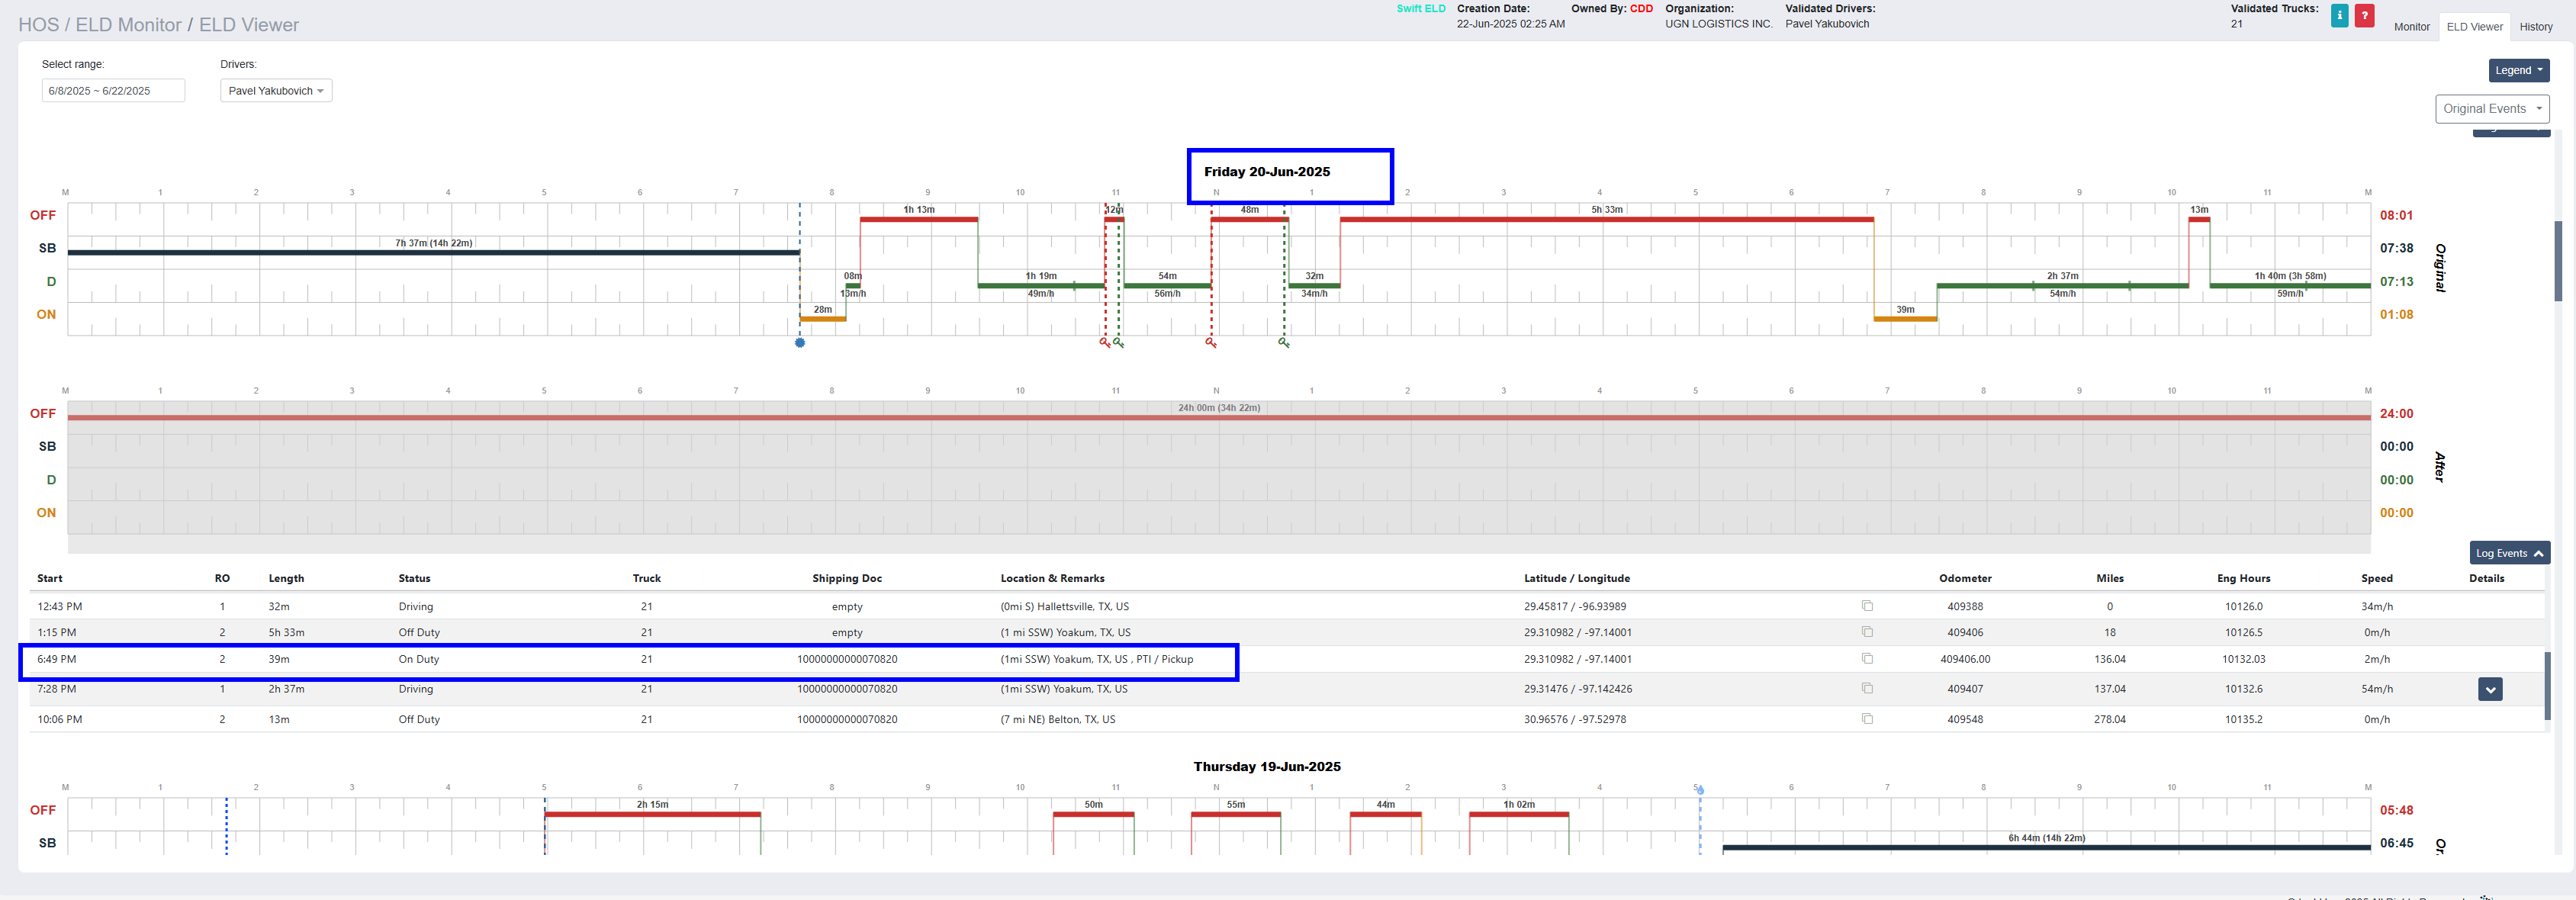Click the 7h 37m sleeper berth segment
This screenshot has height=900, width=2576.
pyautogui.click(x=433, y=252)
